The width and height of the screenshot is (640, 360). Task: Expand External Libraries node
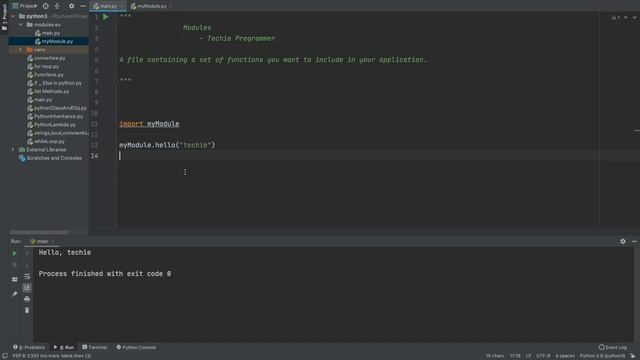[x=13, y=150]
